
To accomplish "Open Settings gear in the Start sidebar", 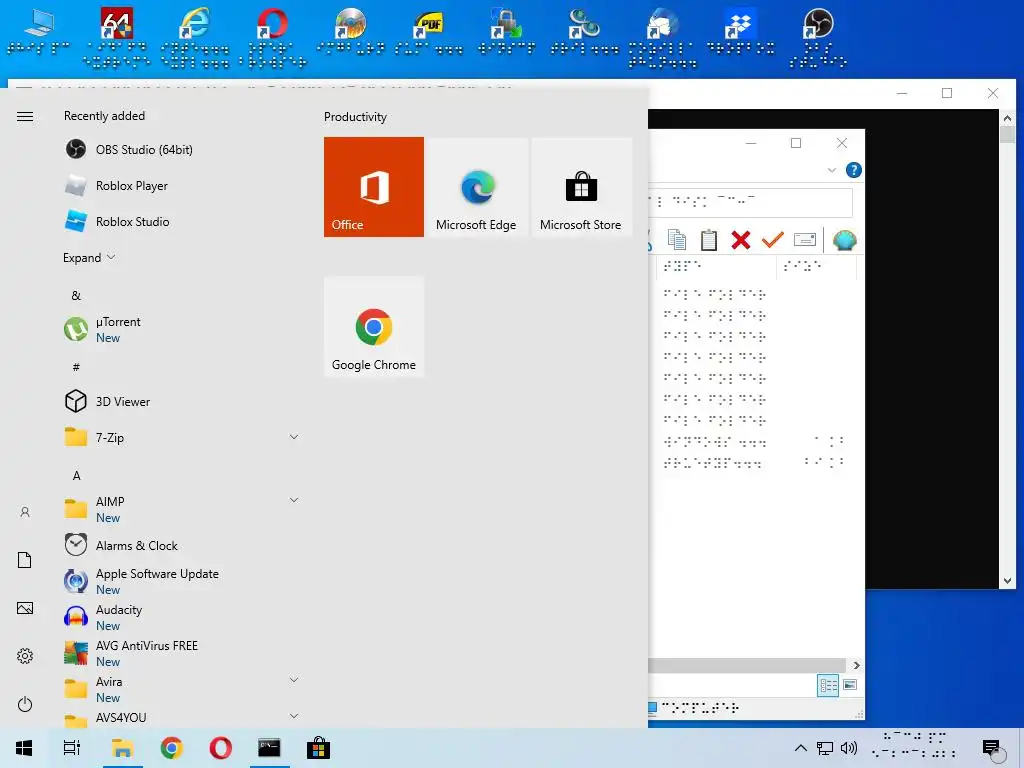I will click(25, 656).
